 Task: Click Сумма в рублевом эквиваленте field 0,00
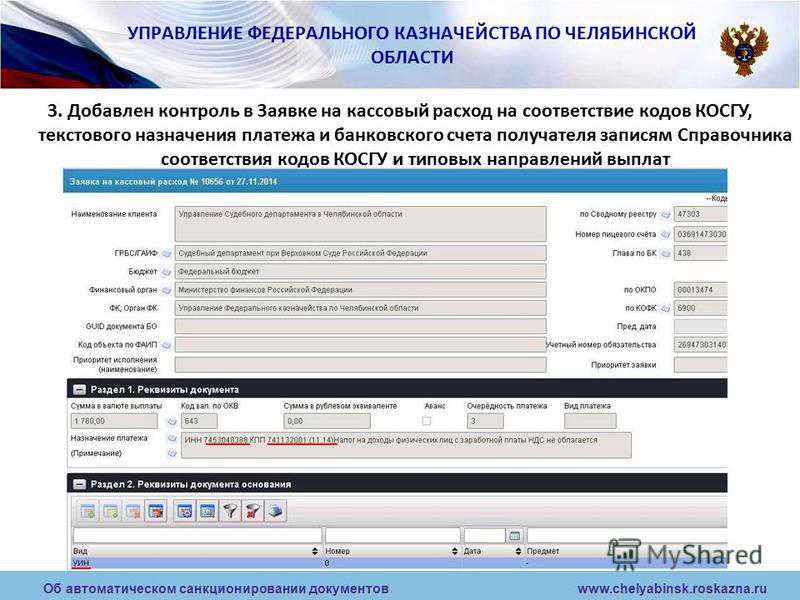coord(327,421)
